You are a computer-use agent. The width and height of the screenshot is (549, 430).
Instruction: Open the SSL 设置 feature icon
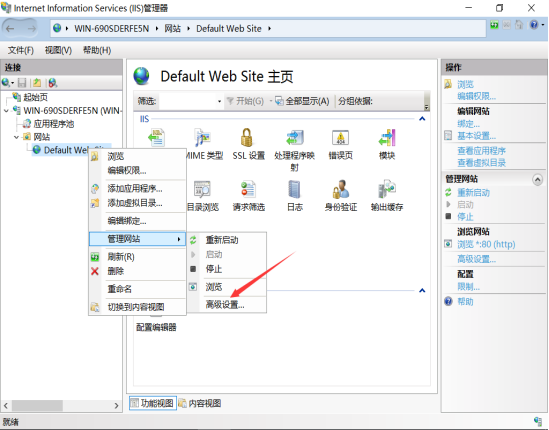point(248,144)
